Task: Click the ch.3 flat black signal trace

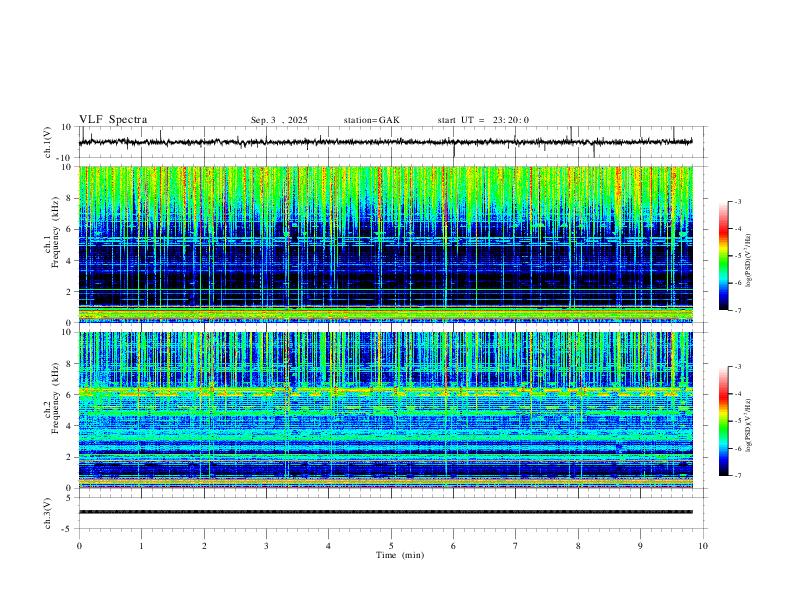Action: [385, 512]
